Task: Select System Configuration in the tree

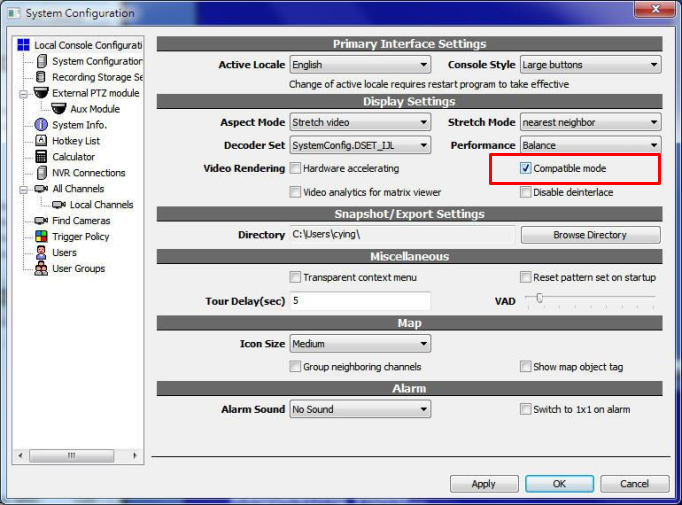Action: (97, 61)
